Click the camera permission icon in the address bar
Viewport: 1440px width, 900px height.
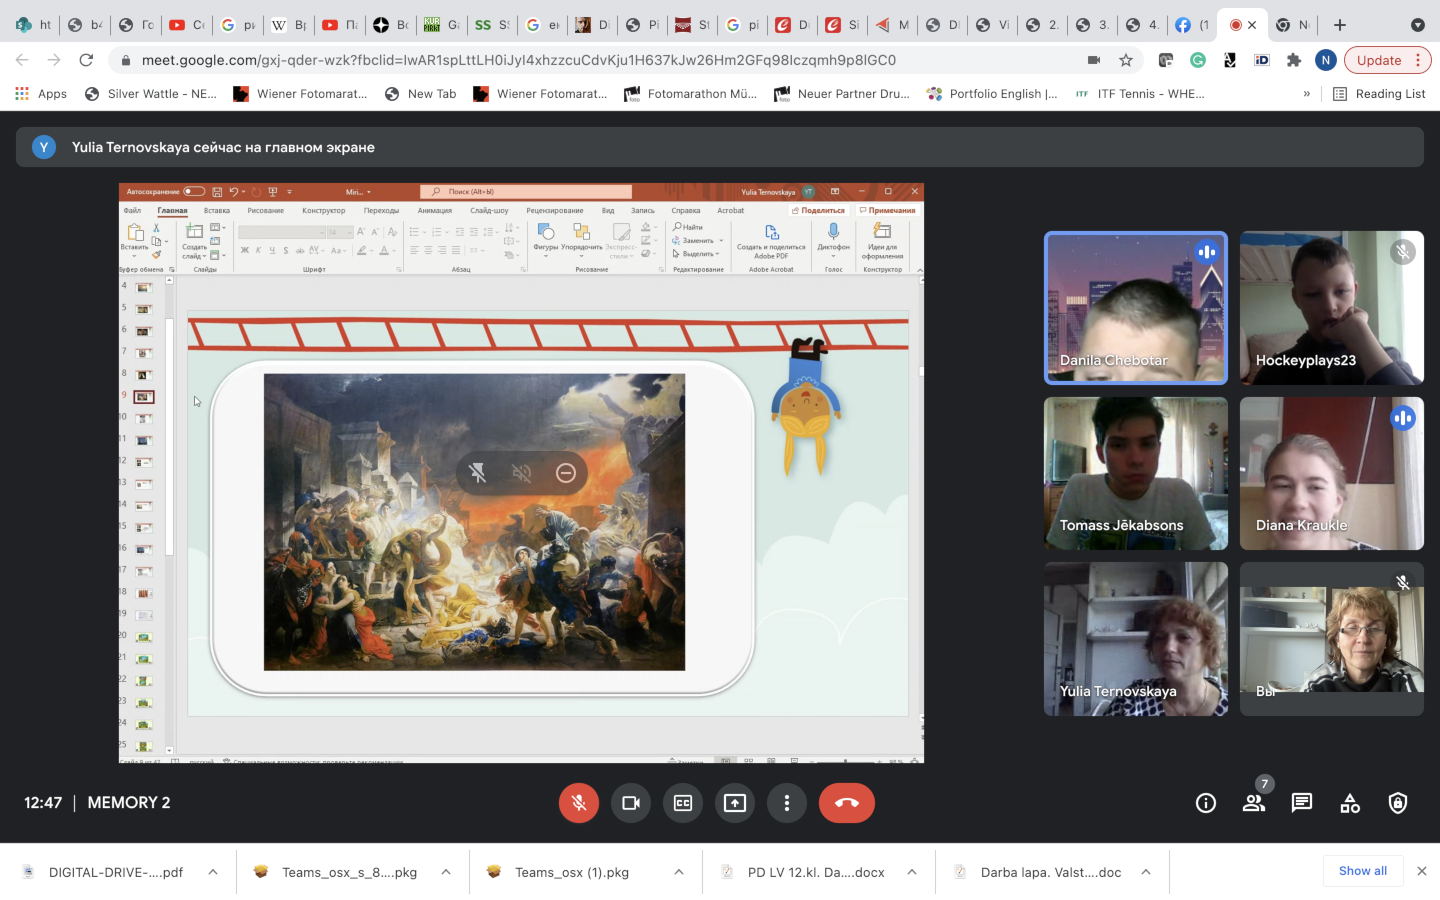pos(1094,60)
